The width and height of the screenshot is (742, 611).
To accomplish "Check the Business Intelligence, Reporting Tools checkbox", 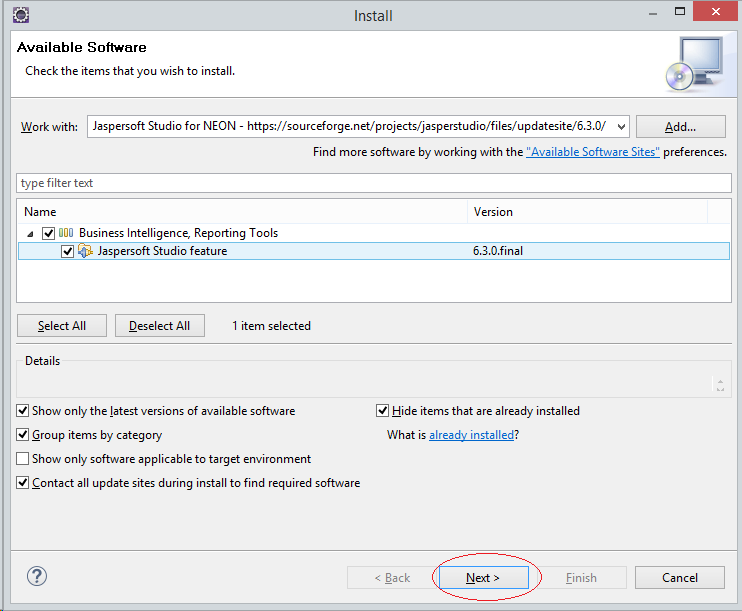I will click(48, 233).
